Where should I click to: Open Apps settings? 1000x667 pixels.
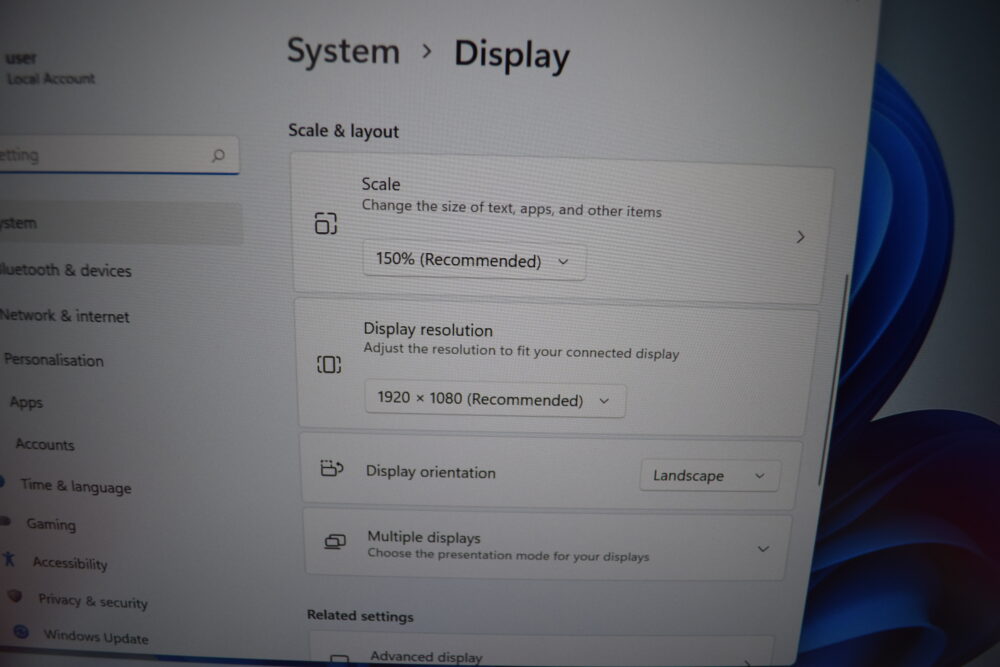click(x=26, y=402)
